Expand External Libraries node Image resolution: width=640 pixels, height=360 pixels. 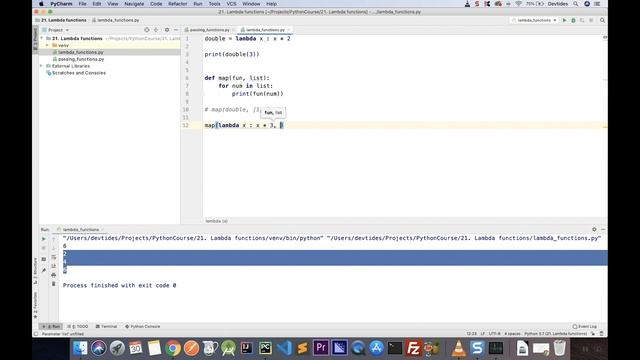tap(42, 66)
